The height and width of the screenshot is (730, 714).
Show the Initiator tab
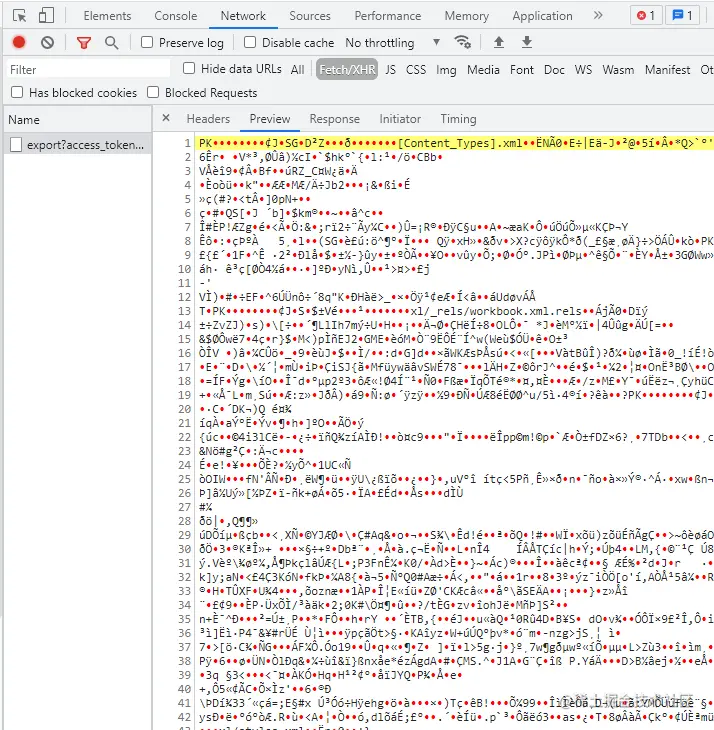(x=400, y=119)
